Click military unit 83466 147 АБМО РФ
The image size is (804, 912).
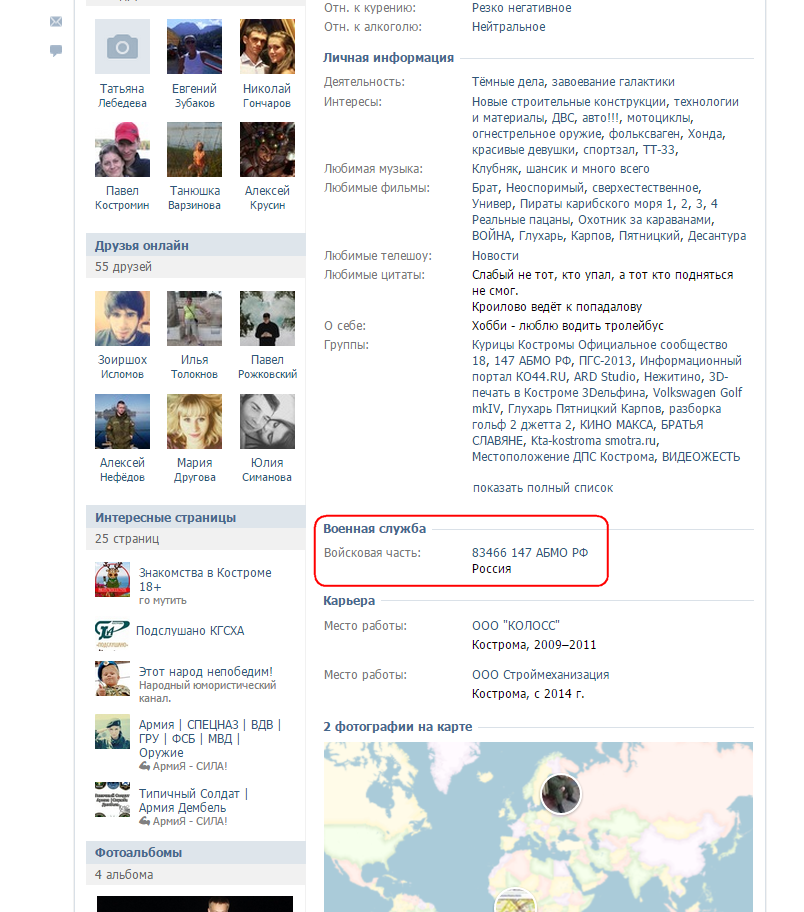(530, 553)
